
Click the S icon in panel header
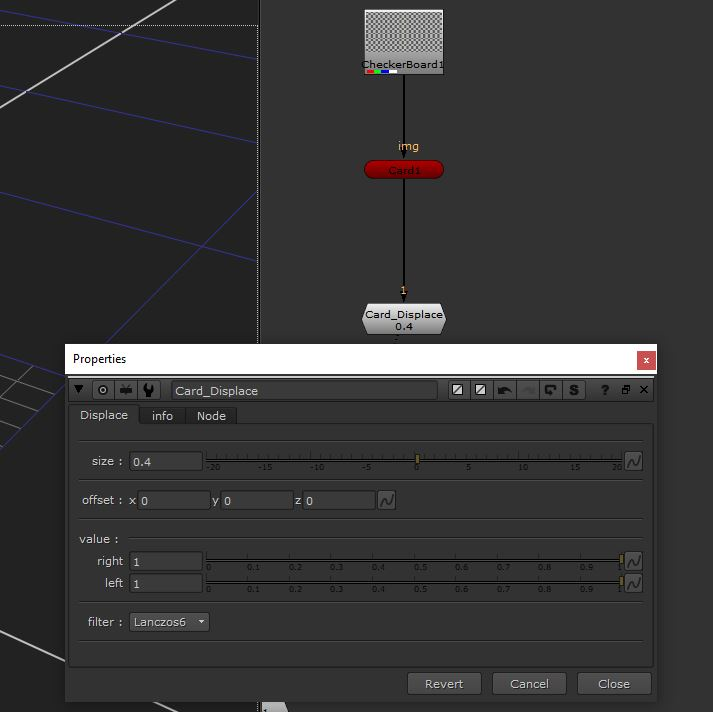pos(574,390)
